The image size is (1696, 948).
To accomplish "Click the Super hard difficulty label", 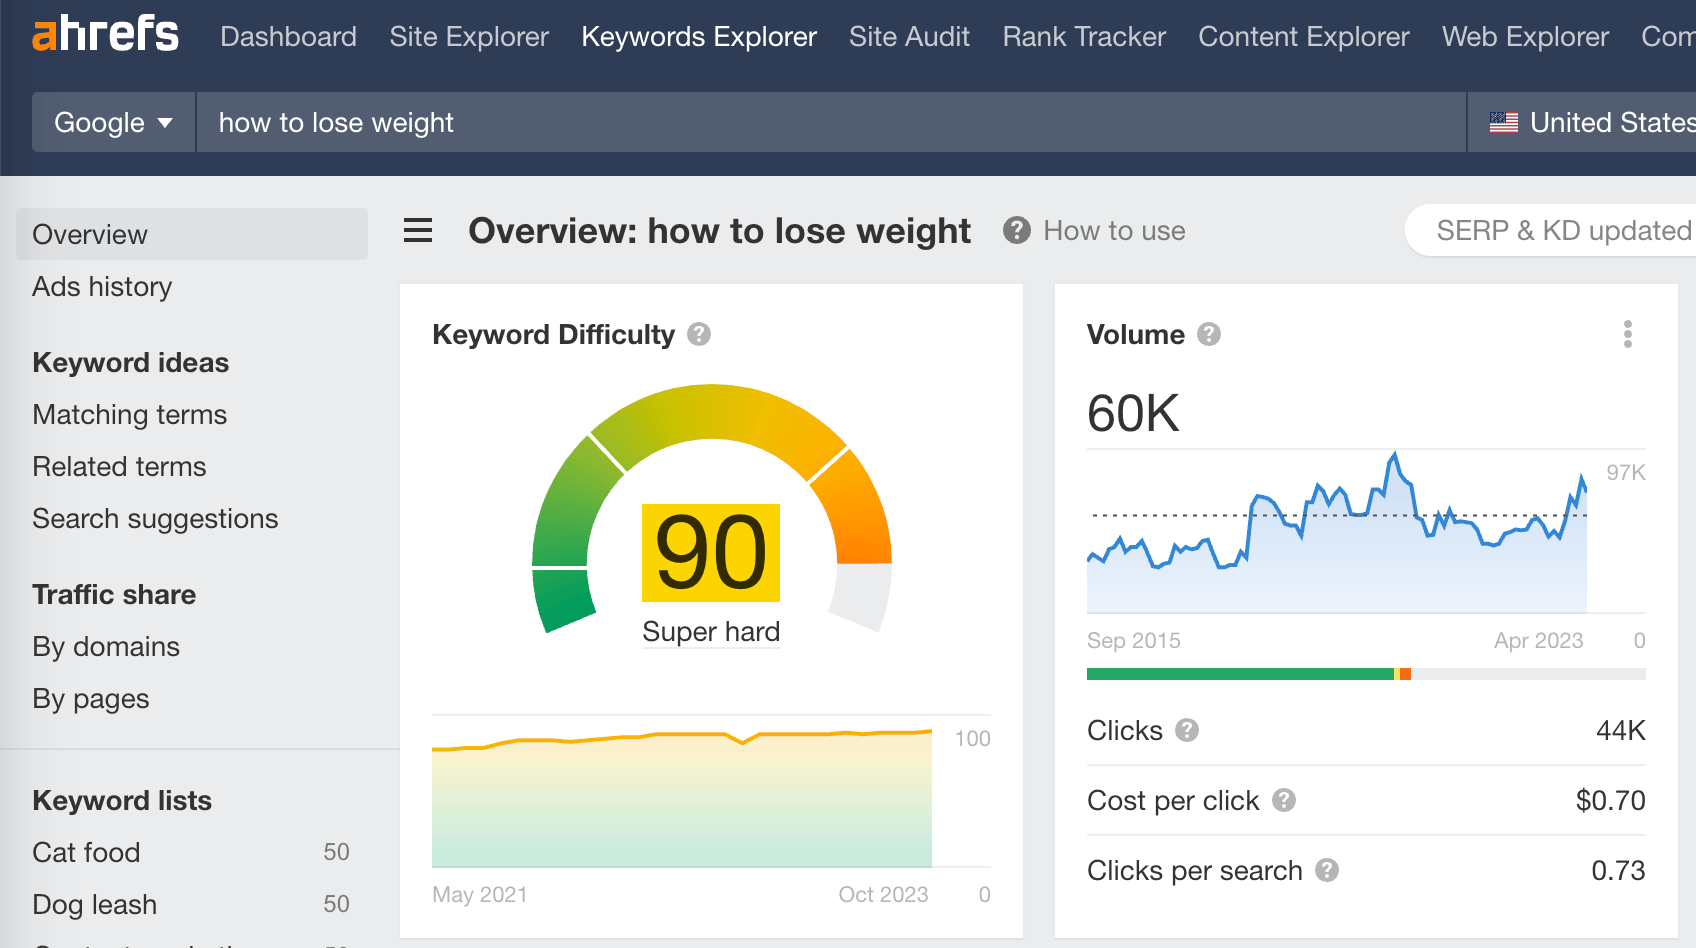I will pyautogui.click(x=711, y=632).
